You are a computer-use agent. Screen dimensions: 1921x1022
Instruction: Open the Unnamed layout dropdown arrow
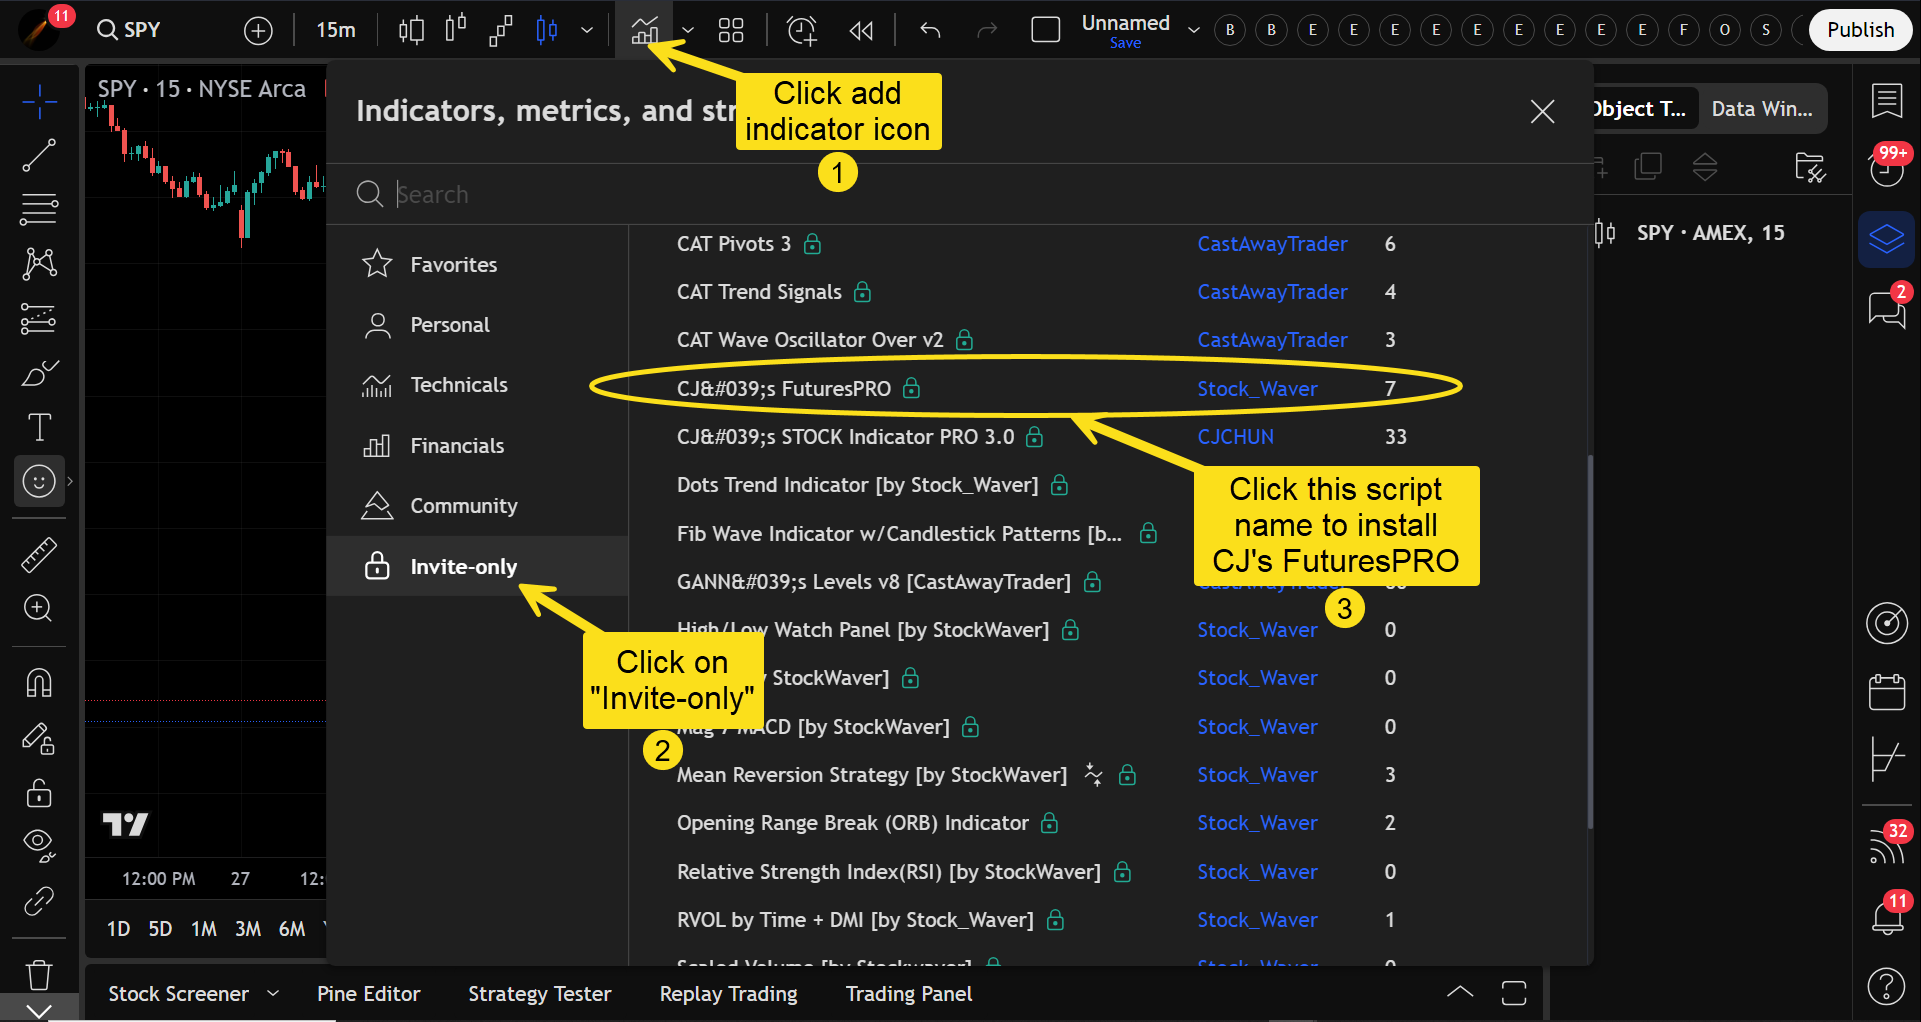[x=1193, y=30]
